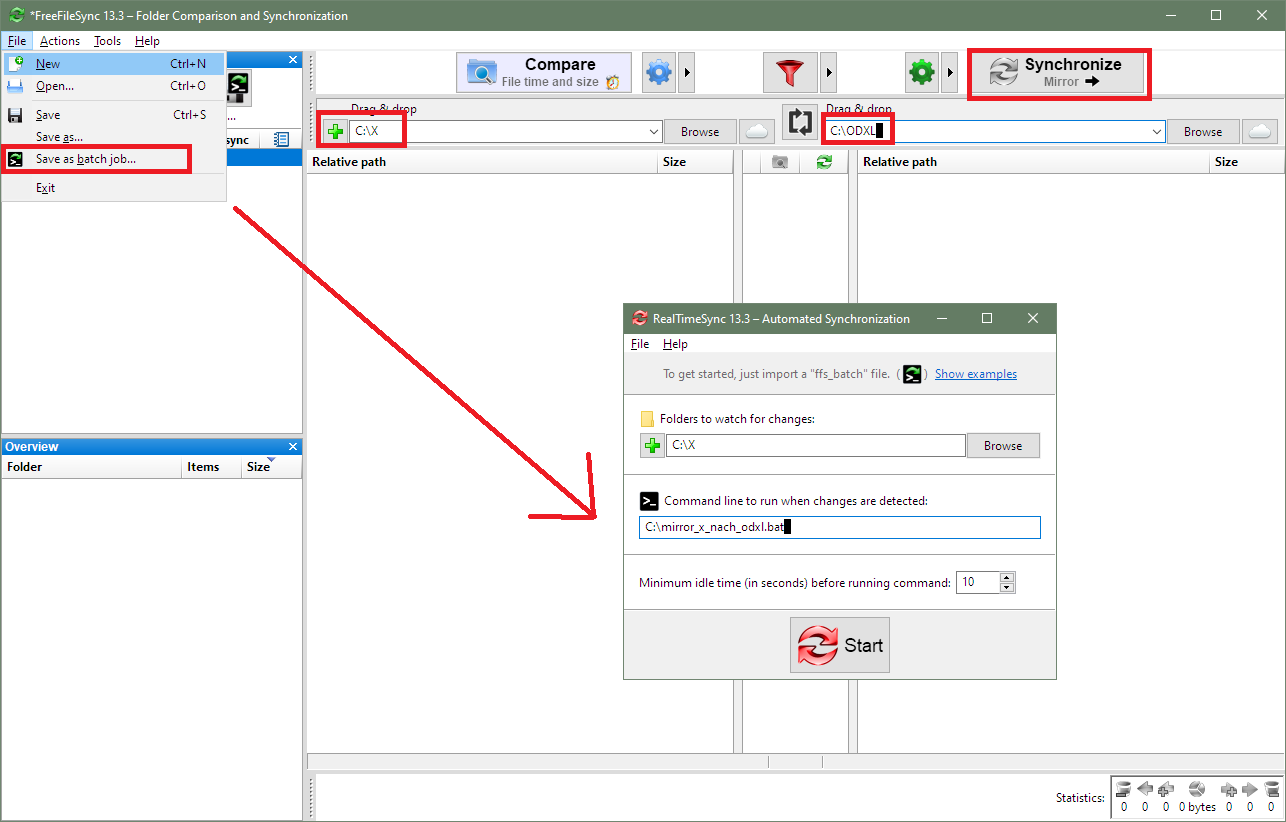Click the Show examples link
Screen dimensions: 1286x822
[x=976, y=374]
